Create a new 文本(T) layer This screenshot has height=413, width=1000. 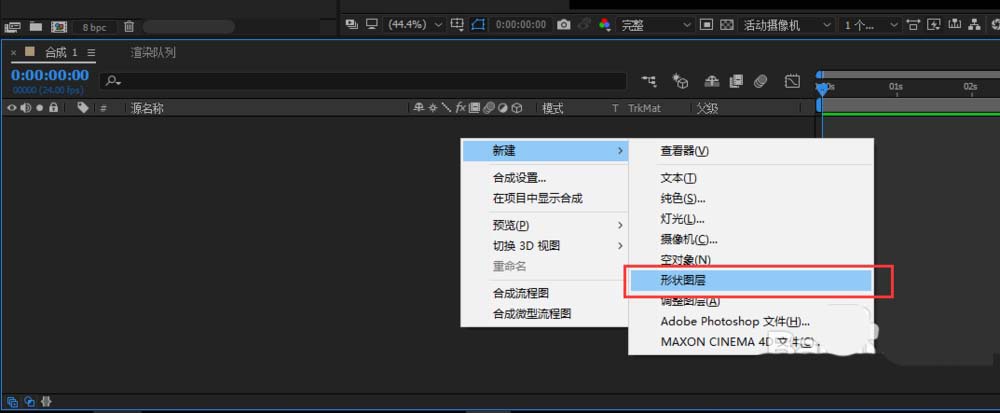click(x=750, y=178)
